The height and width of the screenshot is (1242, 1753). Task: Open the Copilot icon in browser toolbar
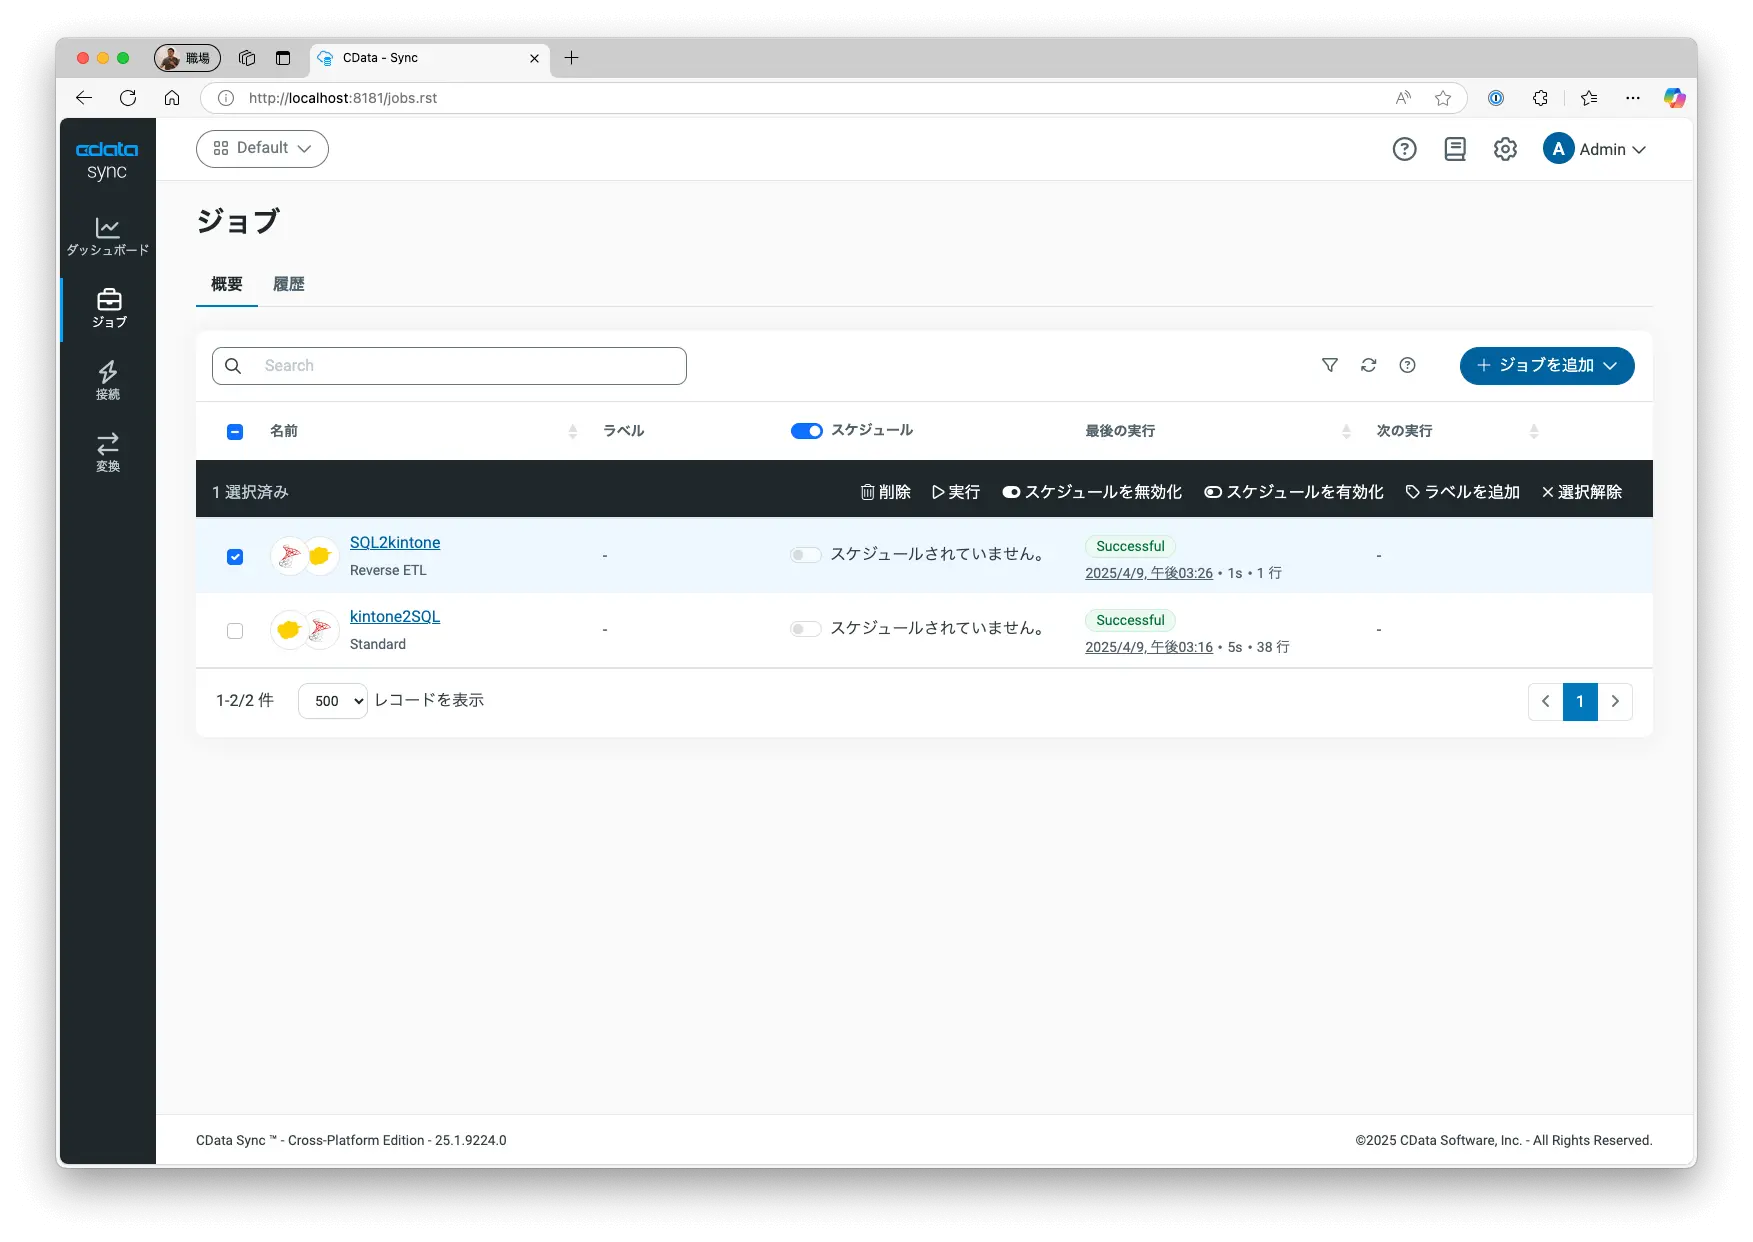(1675, 98)
